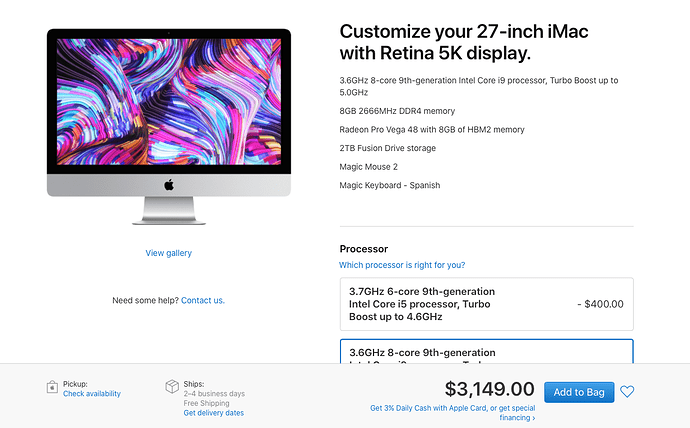Click the Contact us link
690x428 pixels.
click(203, 300)
